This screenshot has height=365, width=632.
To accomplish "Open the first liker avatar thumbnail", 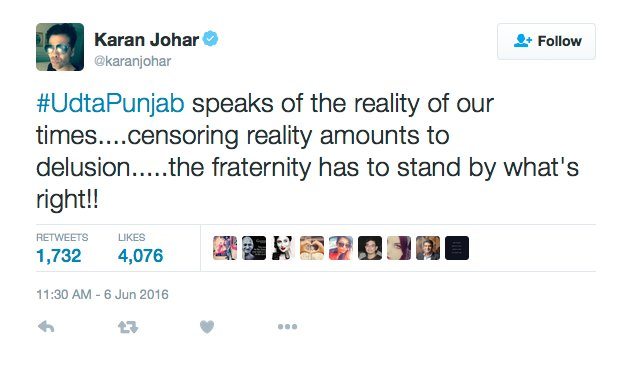I will pos(225,248).
